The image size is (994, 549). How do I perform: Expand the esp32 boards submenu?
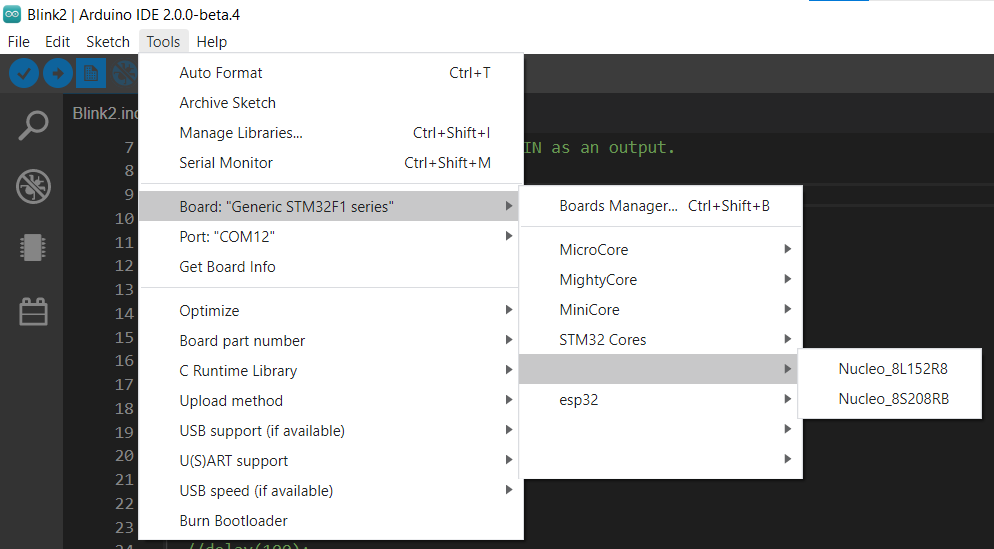[x=661, y=399]
